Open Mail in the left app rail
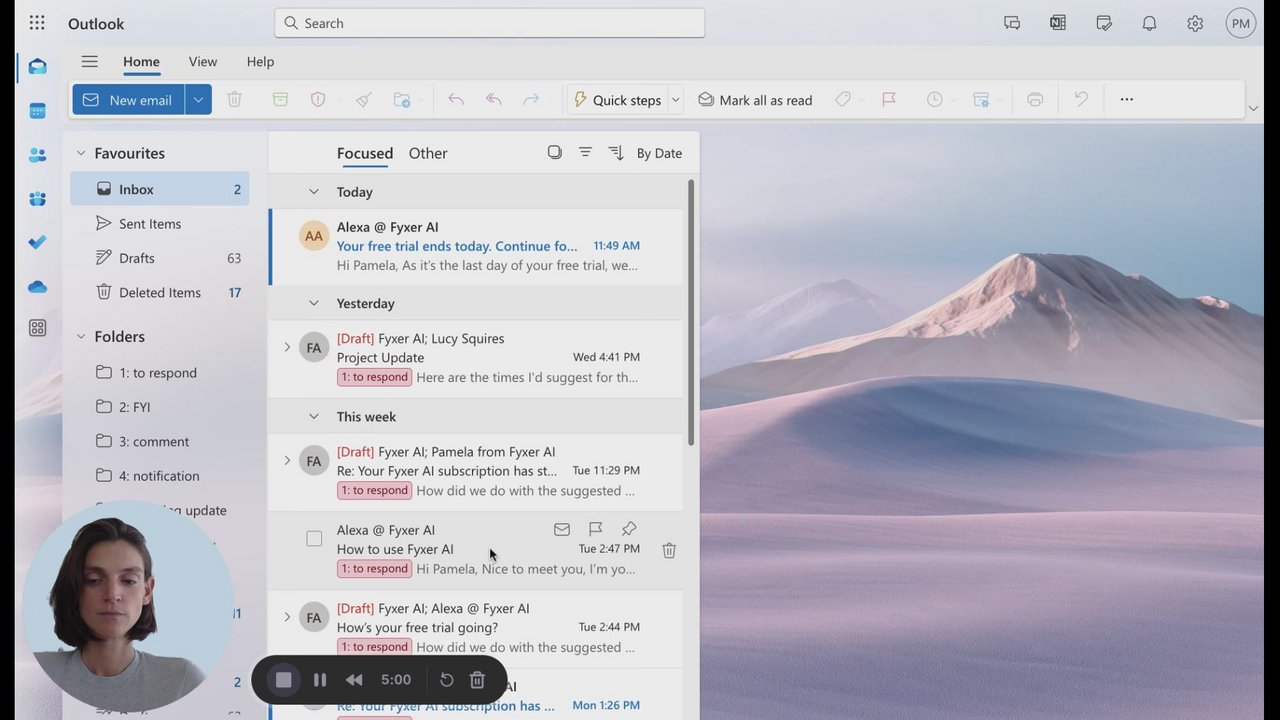This screenshot has width=1280, height=720. pos(37,67)
